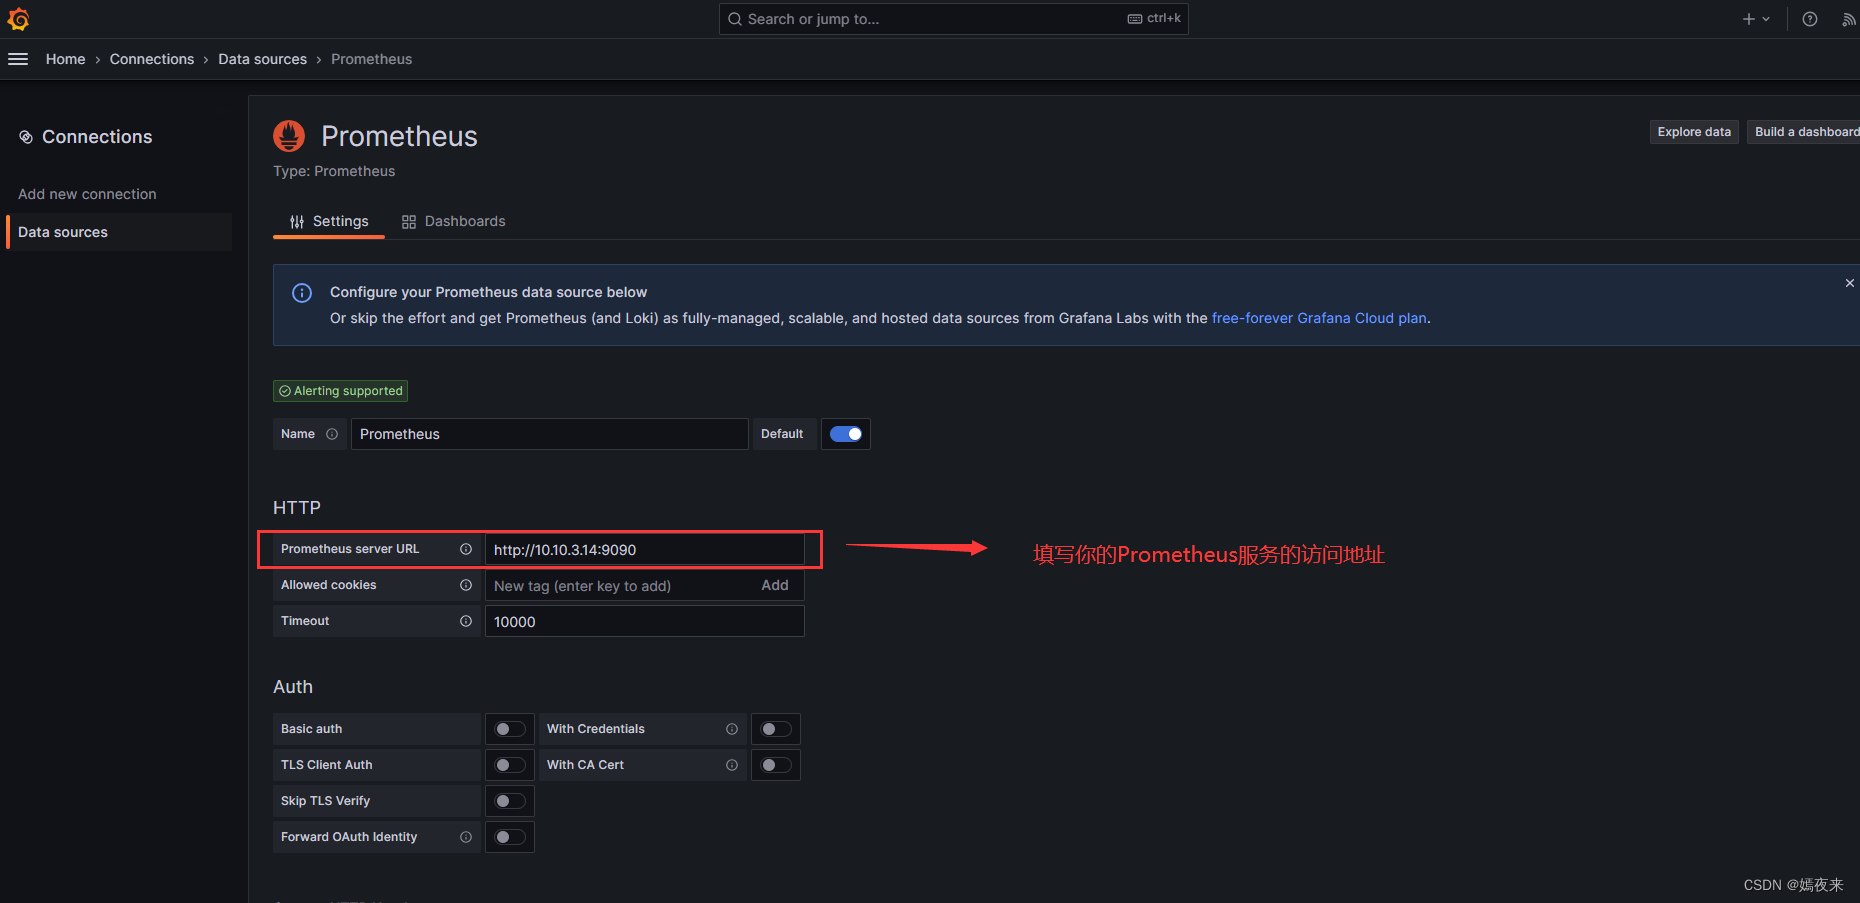Click the Explore data button
1860x903 pixels.
pos(1694,132)
